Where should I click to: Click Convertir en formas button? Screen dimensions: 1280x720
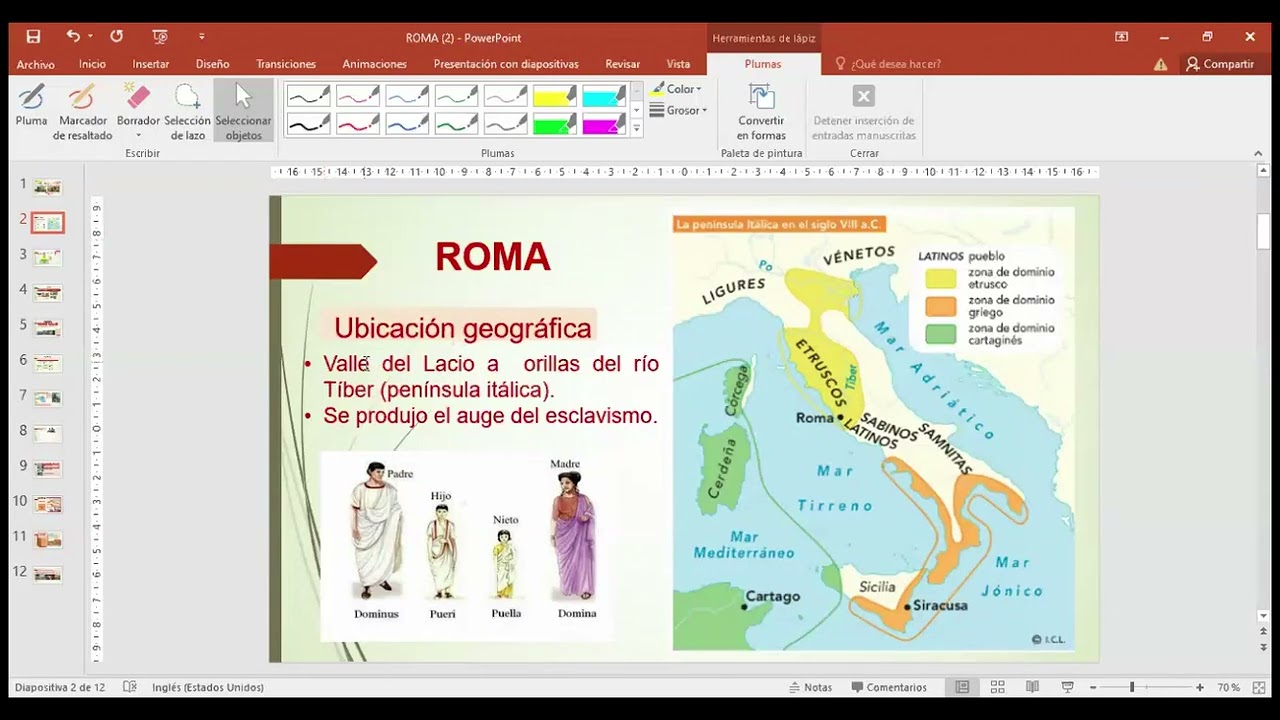(x=762, y=112)
